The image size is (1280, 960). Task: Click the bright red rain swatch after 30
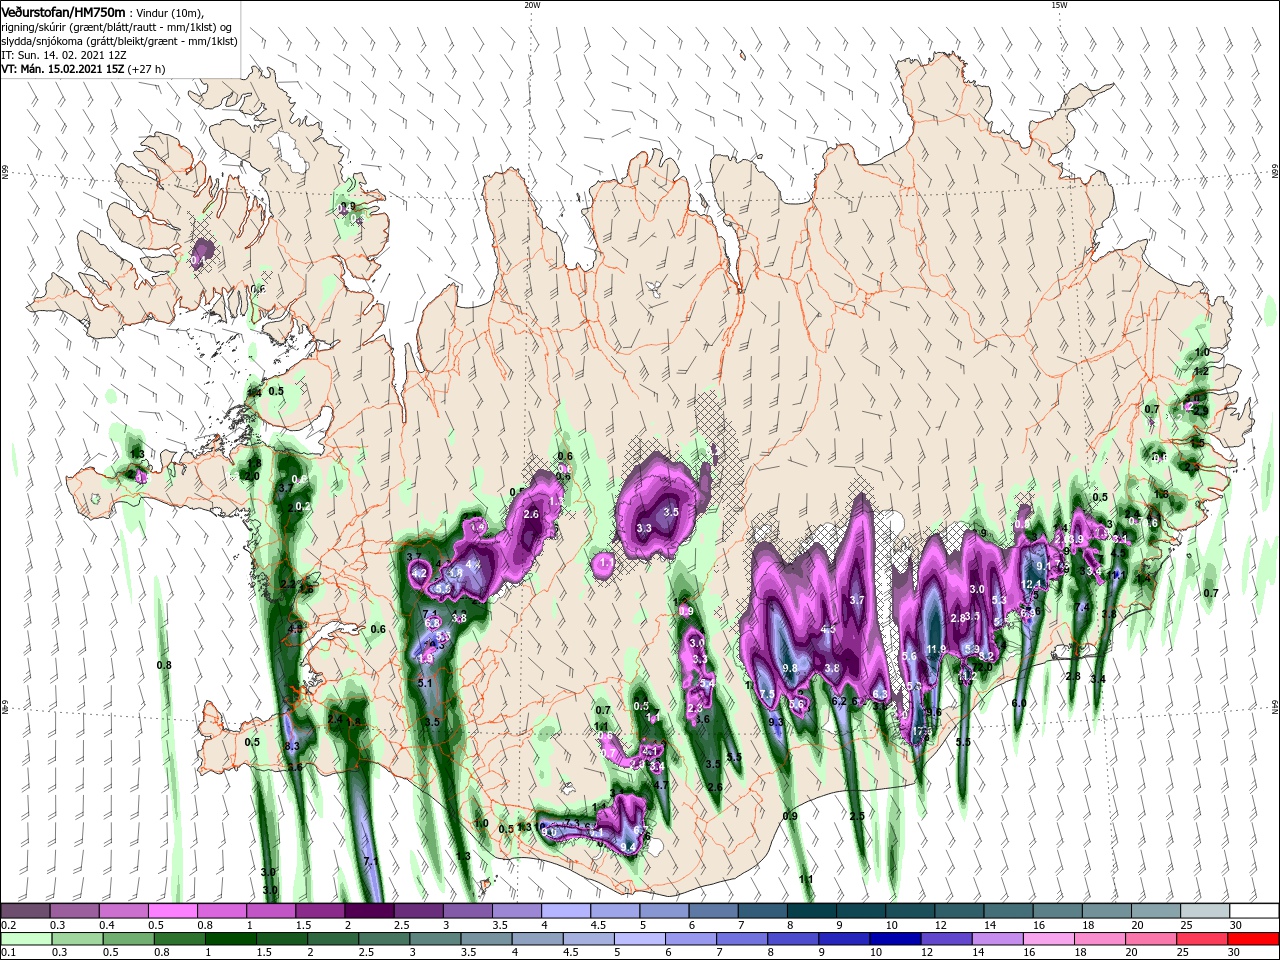[1253, 939]
